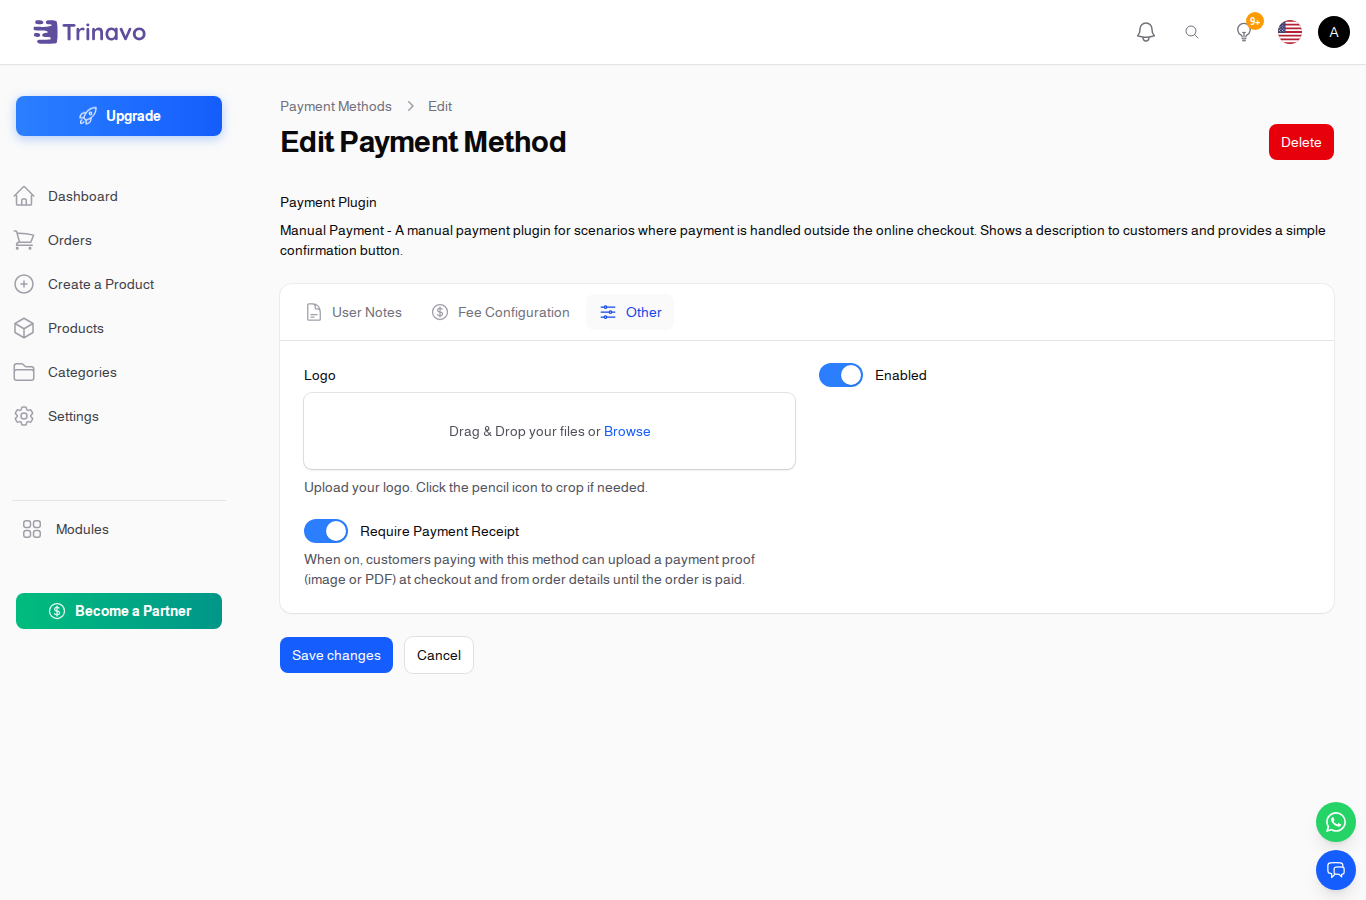Open the account avatar menu
Screen dimensions: 1366x900
point(1334,32)
